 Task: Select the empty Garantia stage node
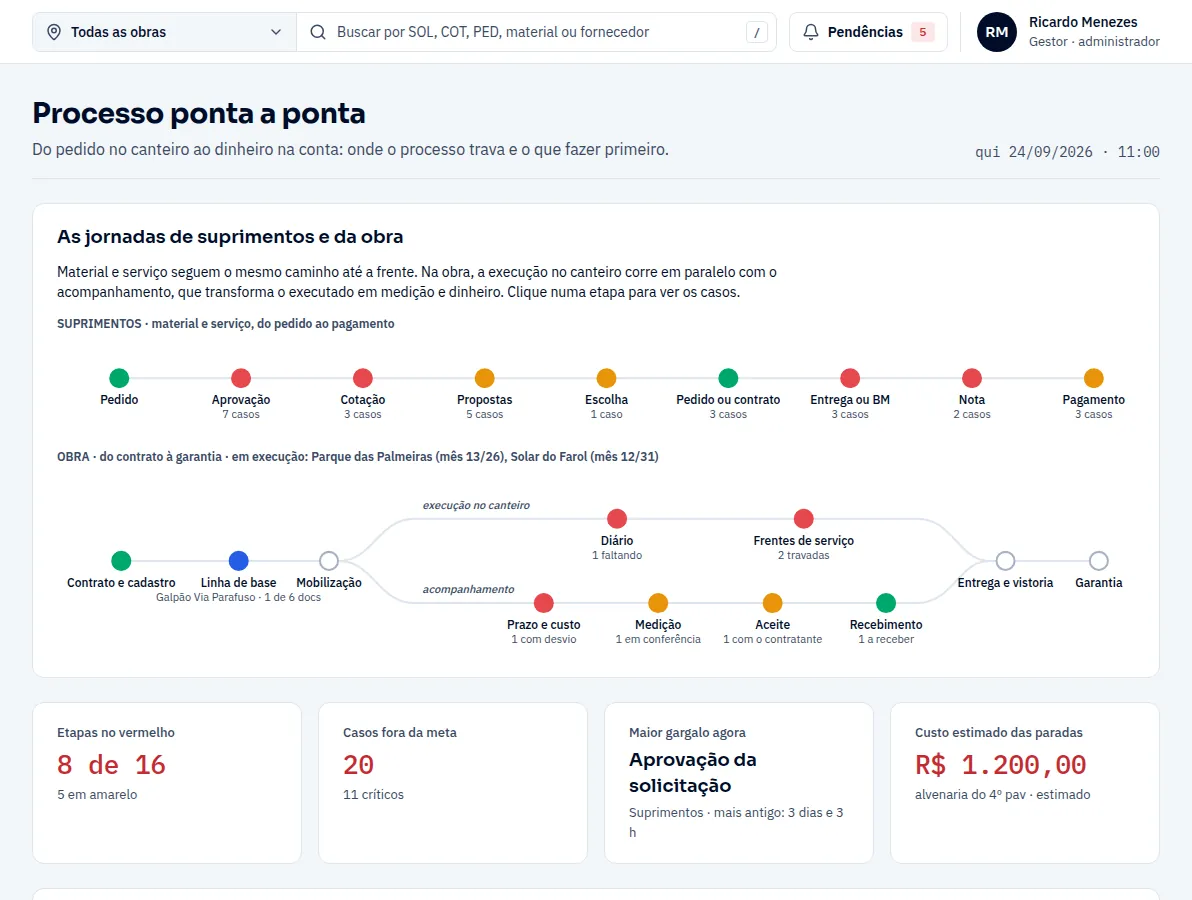click(x=1098, y=561)
